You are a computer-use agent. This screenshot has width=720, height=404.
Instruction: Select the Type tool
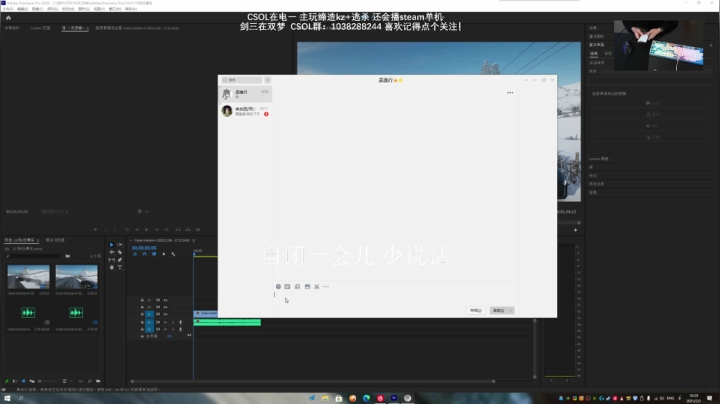coord(120,267)
